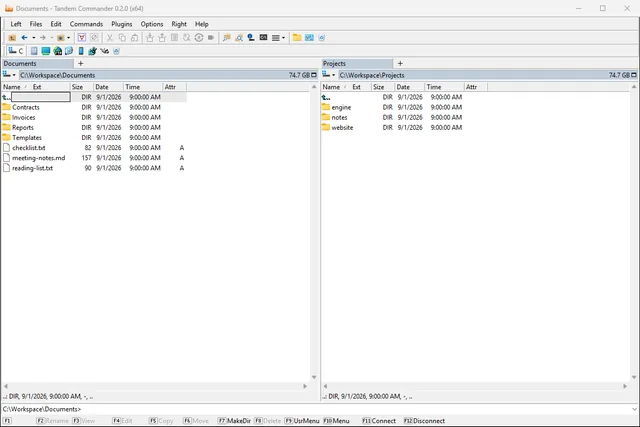This screenshot has width=640, height=427.
Task: Click the blue monitor drive bar icon
Action: [46, 51]
